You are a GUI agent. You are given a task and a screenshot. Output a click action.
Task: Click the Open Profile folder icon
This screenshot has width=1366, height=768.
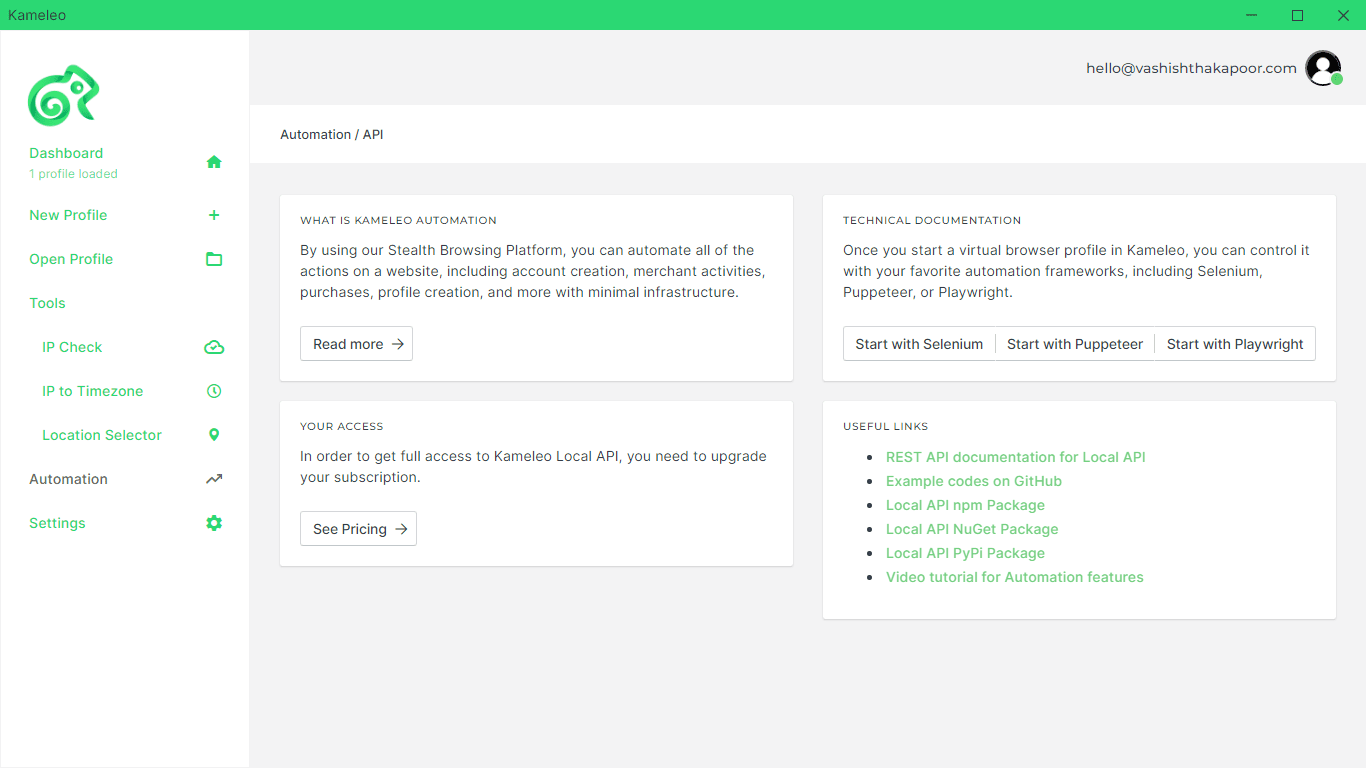214,259
